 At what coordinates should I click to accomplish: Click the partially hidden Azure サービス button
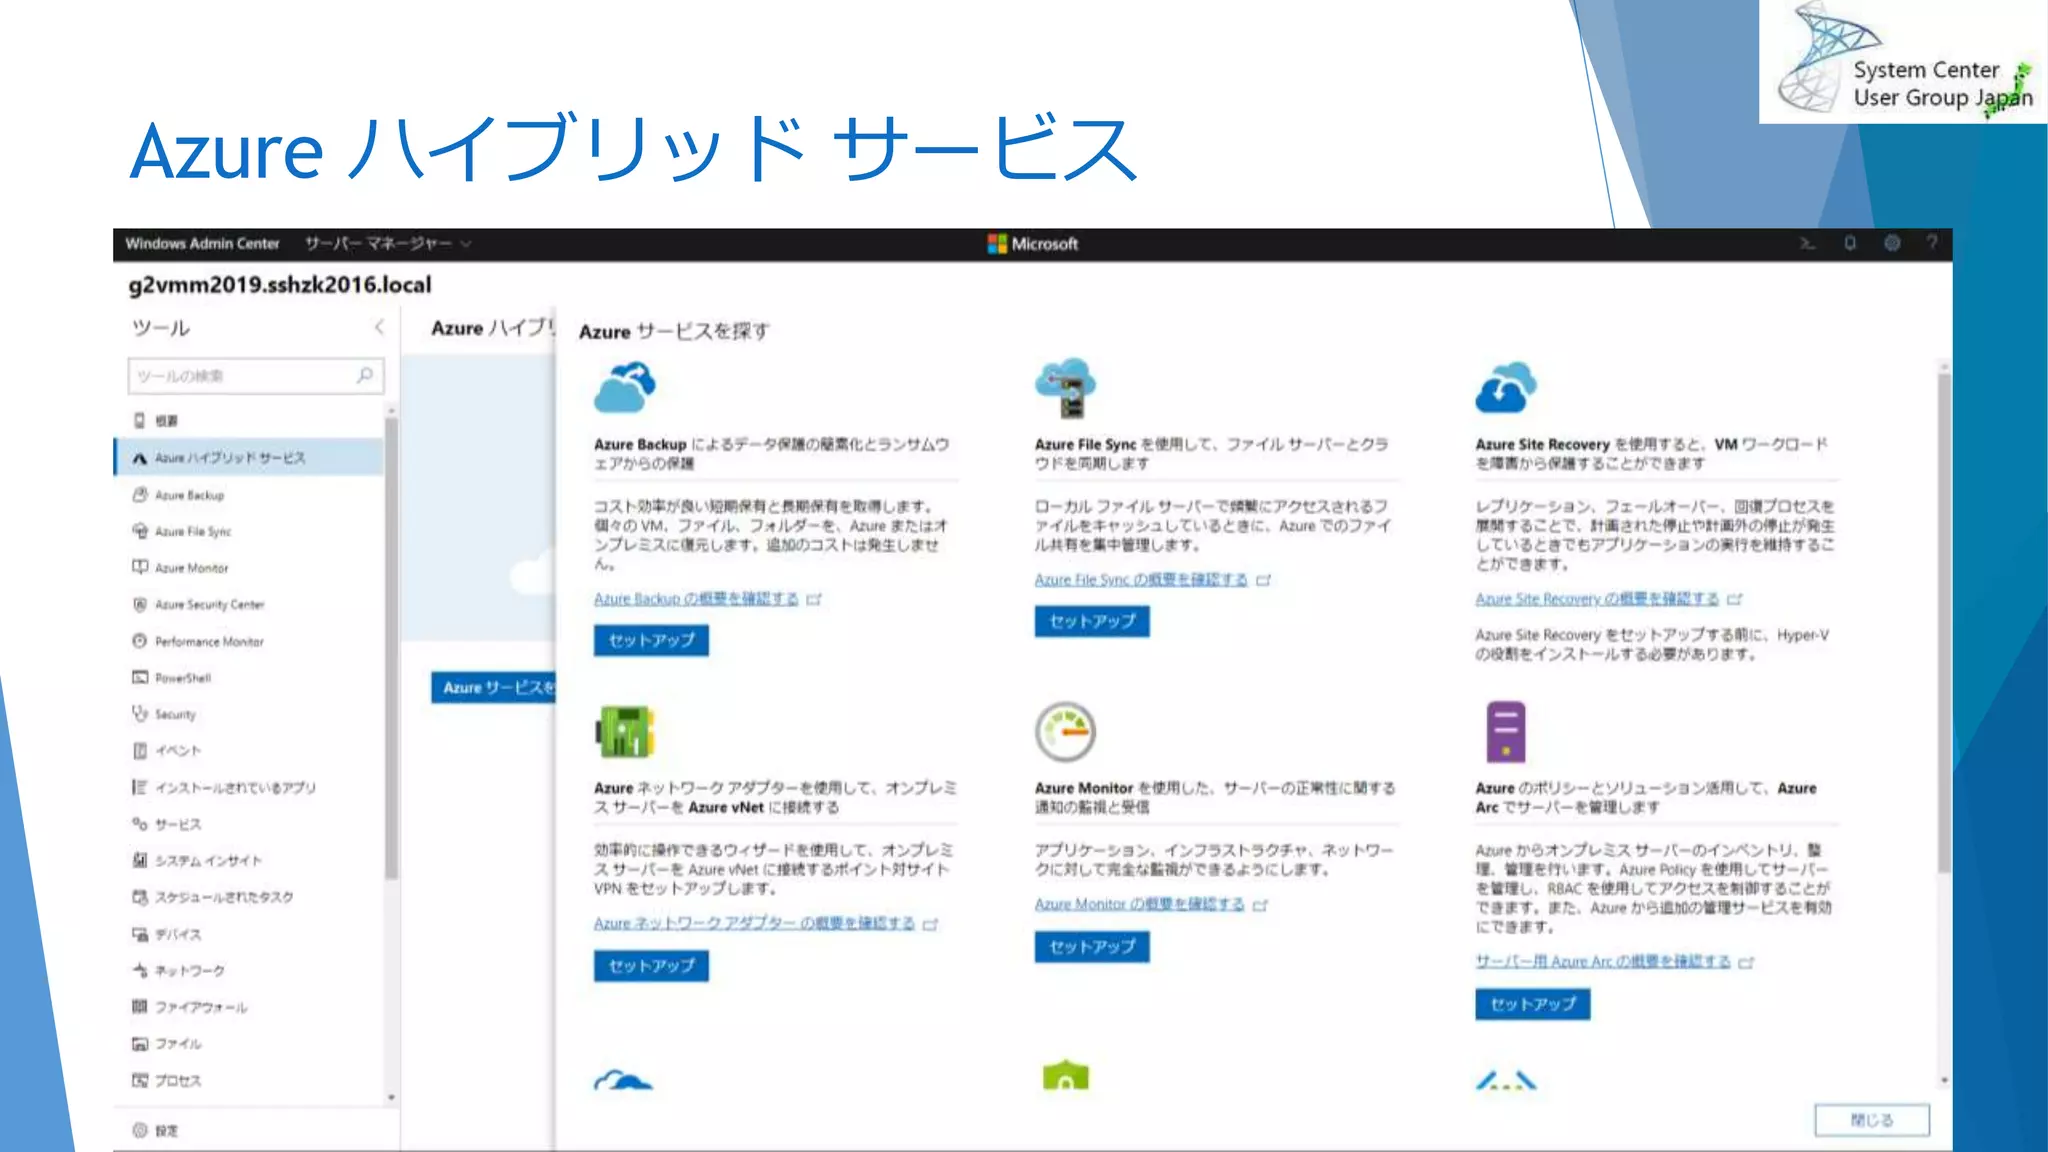(x=494, y=687)
